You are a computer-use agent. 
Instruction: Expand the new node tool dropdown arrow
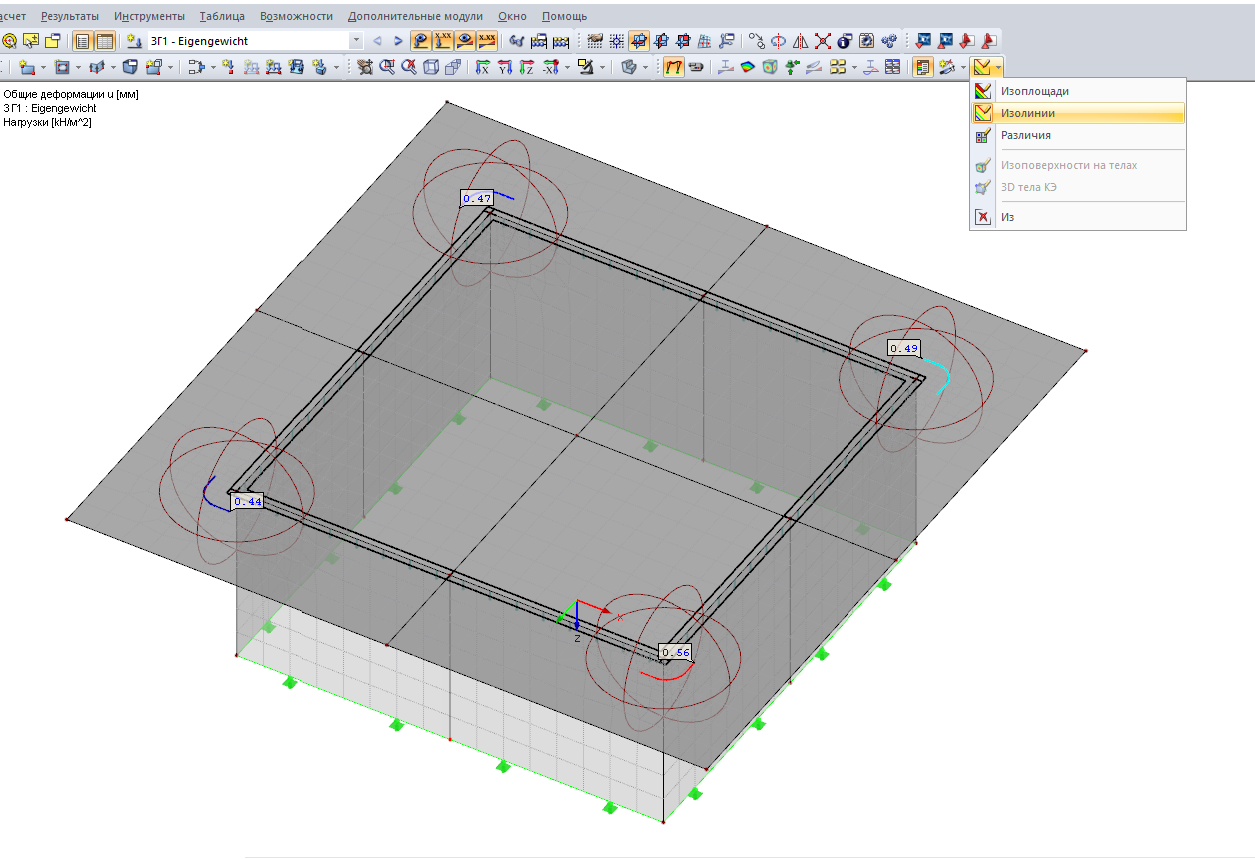[43, 67]
